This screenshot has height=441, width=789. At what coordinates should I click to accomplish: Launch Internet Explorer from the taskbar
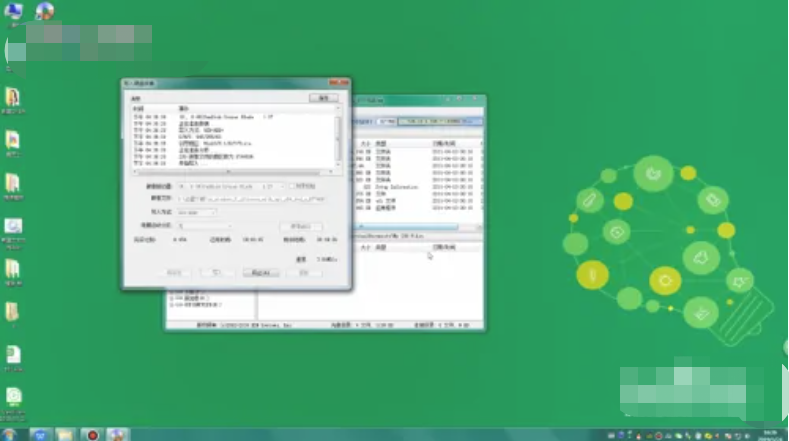coord(41,434)
